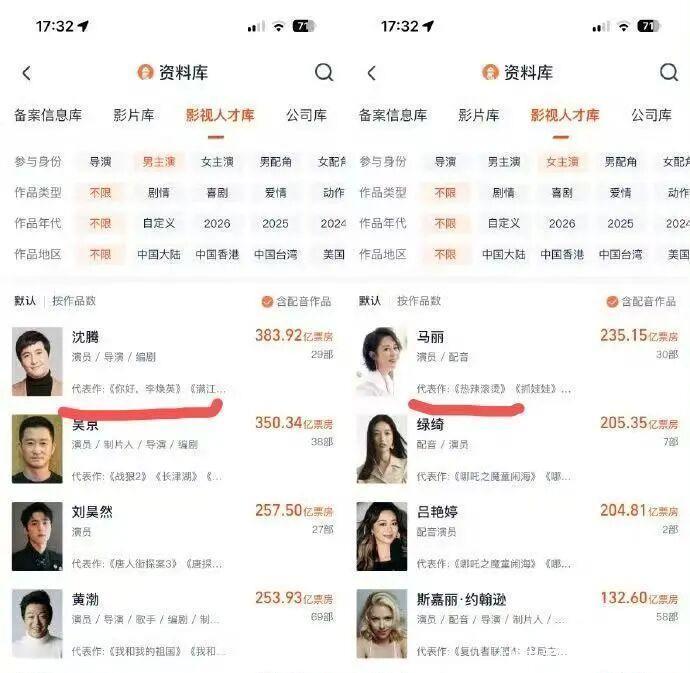Open 马丽 profile photo
Image resolution: width=690 pixels, height=673 pixels.
pos(382,361)
